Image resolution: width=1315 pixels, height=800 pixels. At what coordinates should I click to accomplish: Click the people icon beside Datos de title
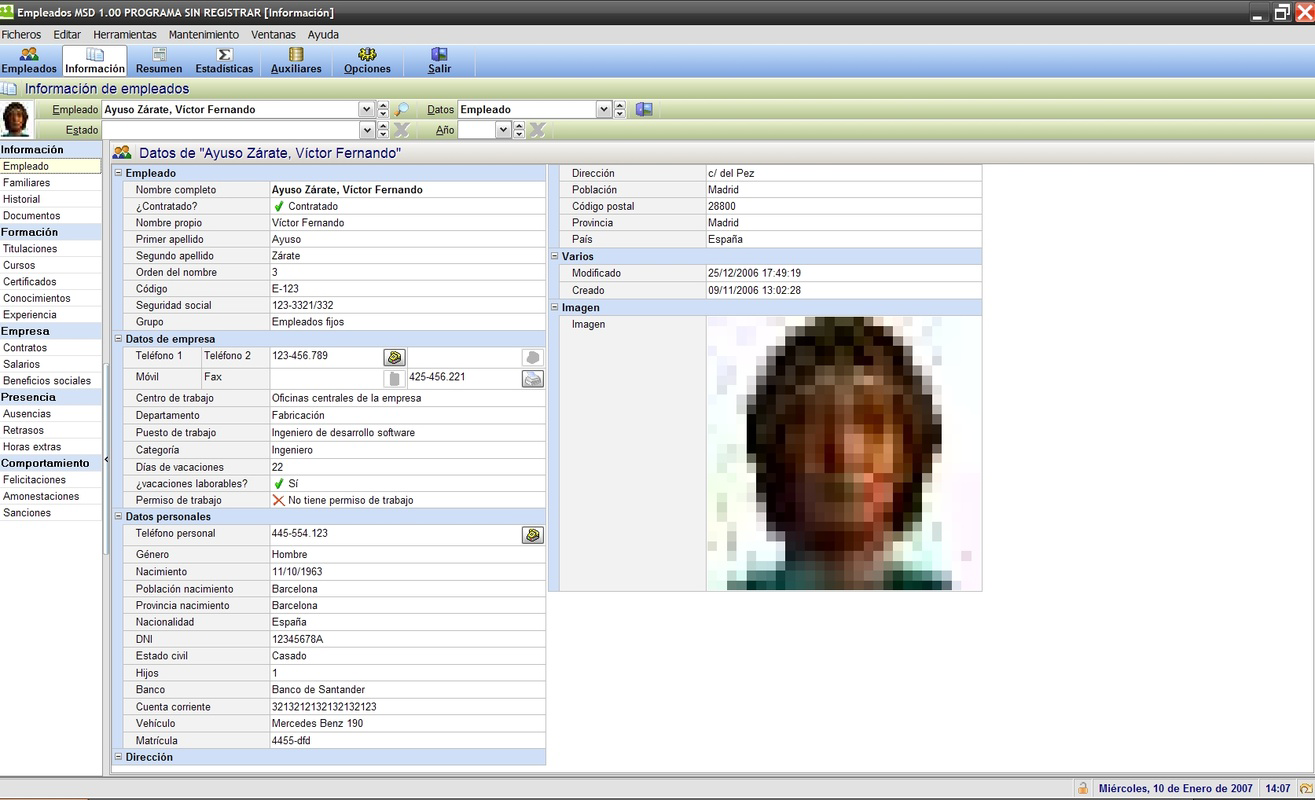[x=122, y=152]
